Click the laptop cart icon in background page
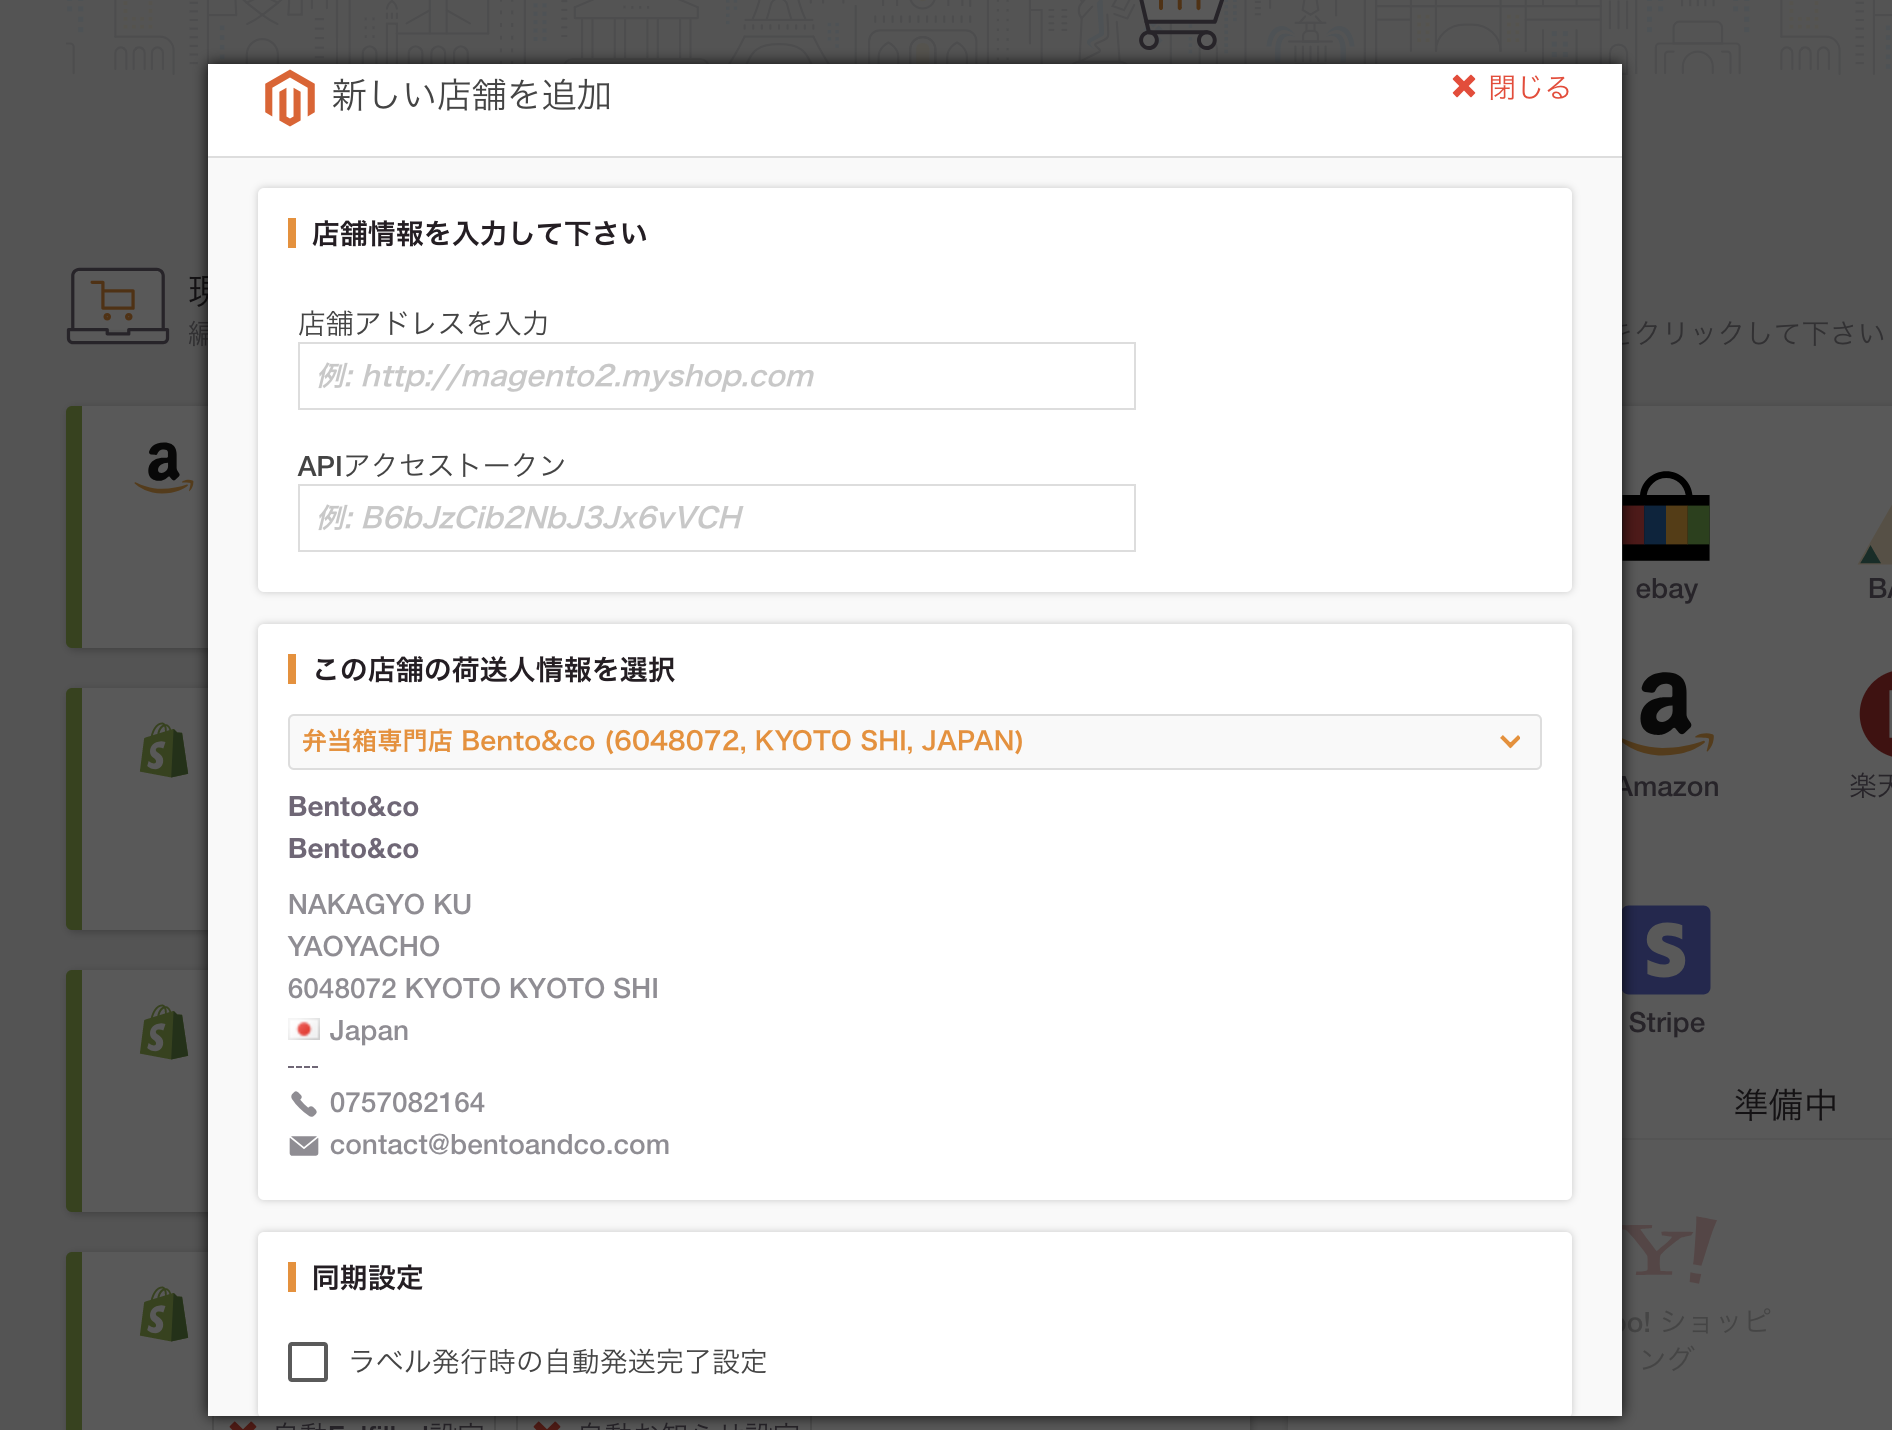The height and width of the screenshot is (1430, 1892). tap(118, 306)
